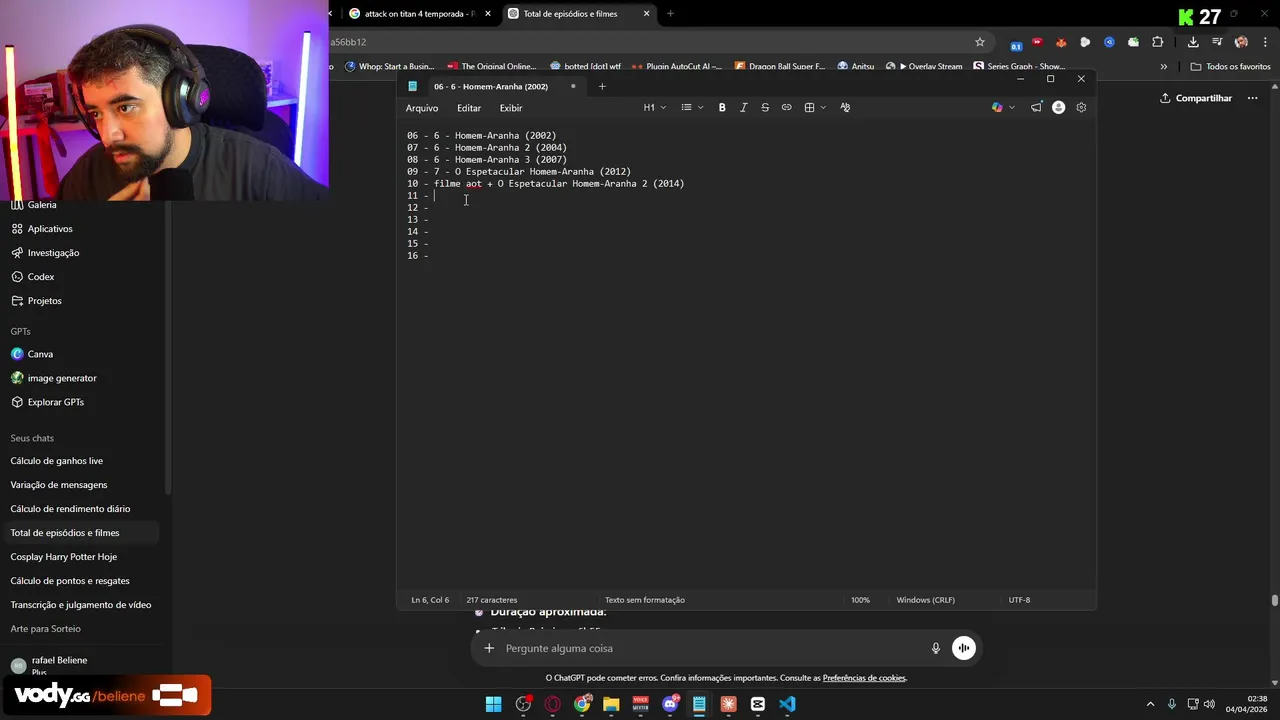Open the Dragon Ball Super bookmark
1280x720 pixels.
coord(780,66)
